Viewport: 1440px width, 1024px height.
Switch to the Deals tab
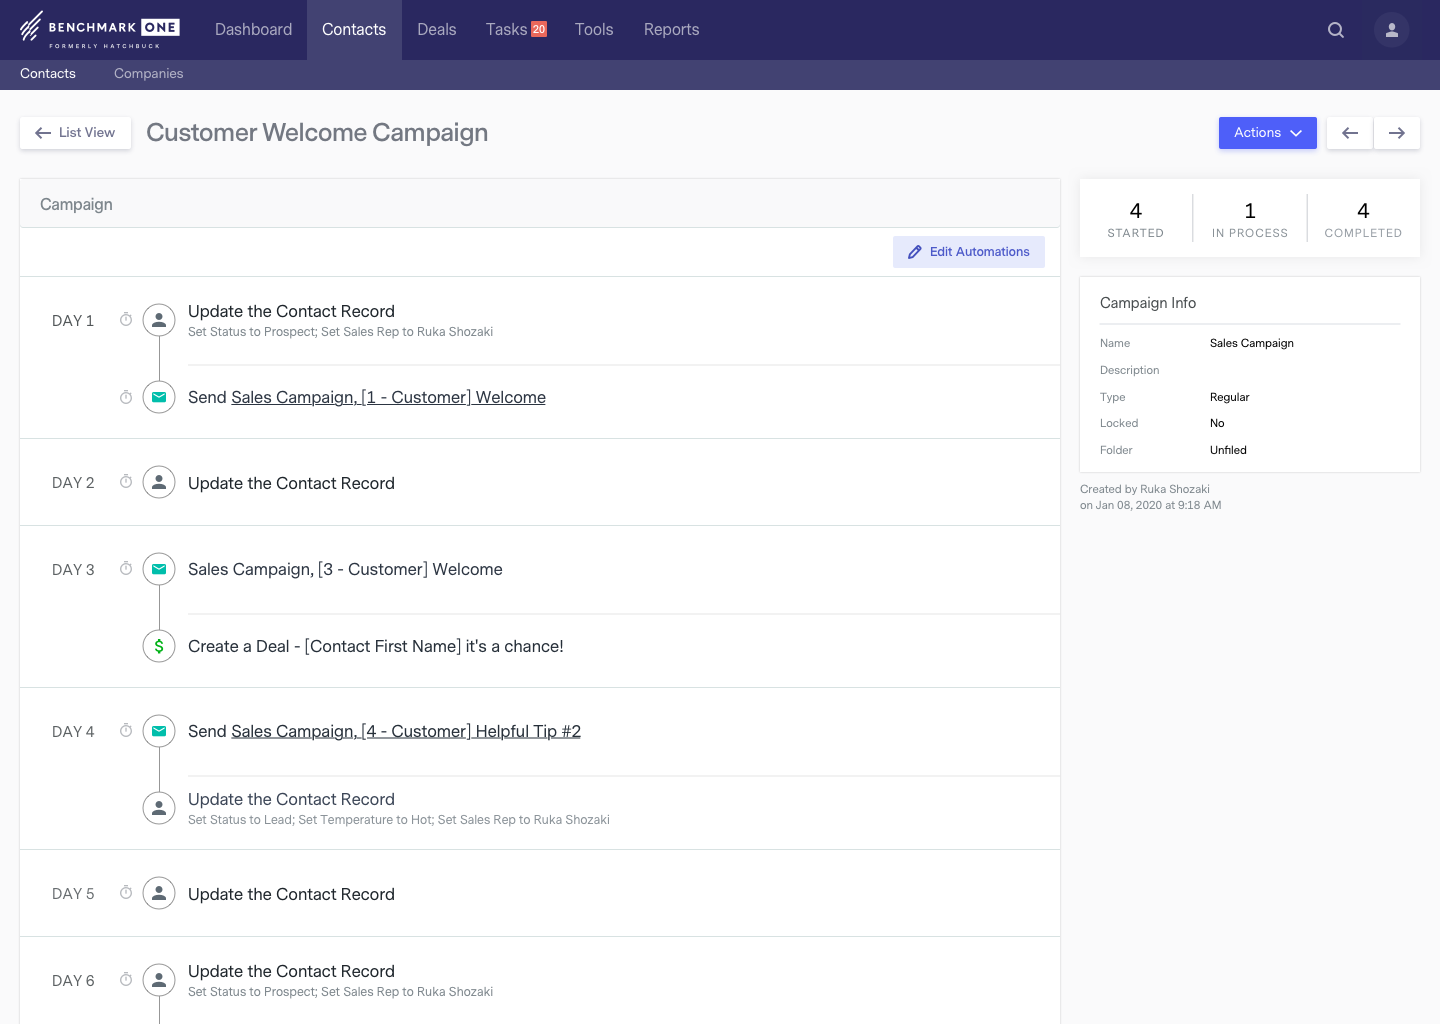(436, 30)
